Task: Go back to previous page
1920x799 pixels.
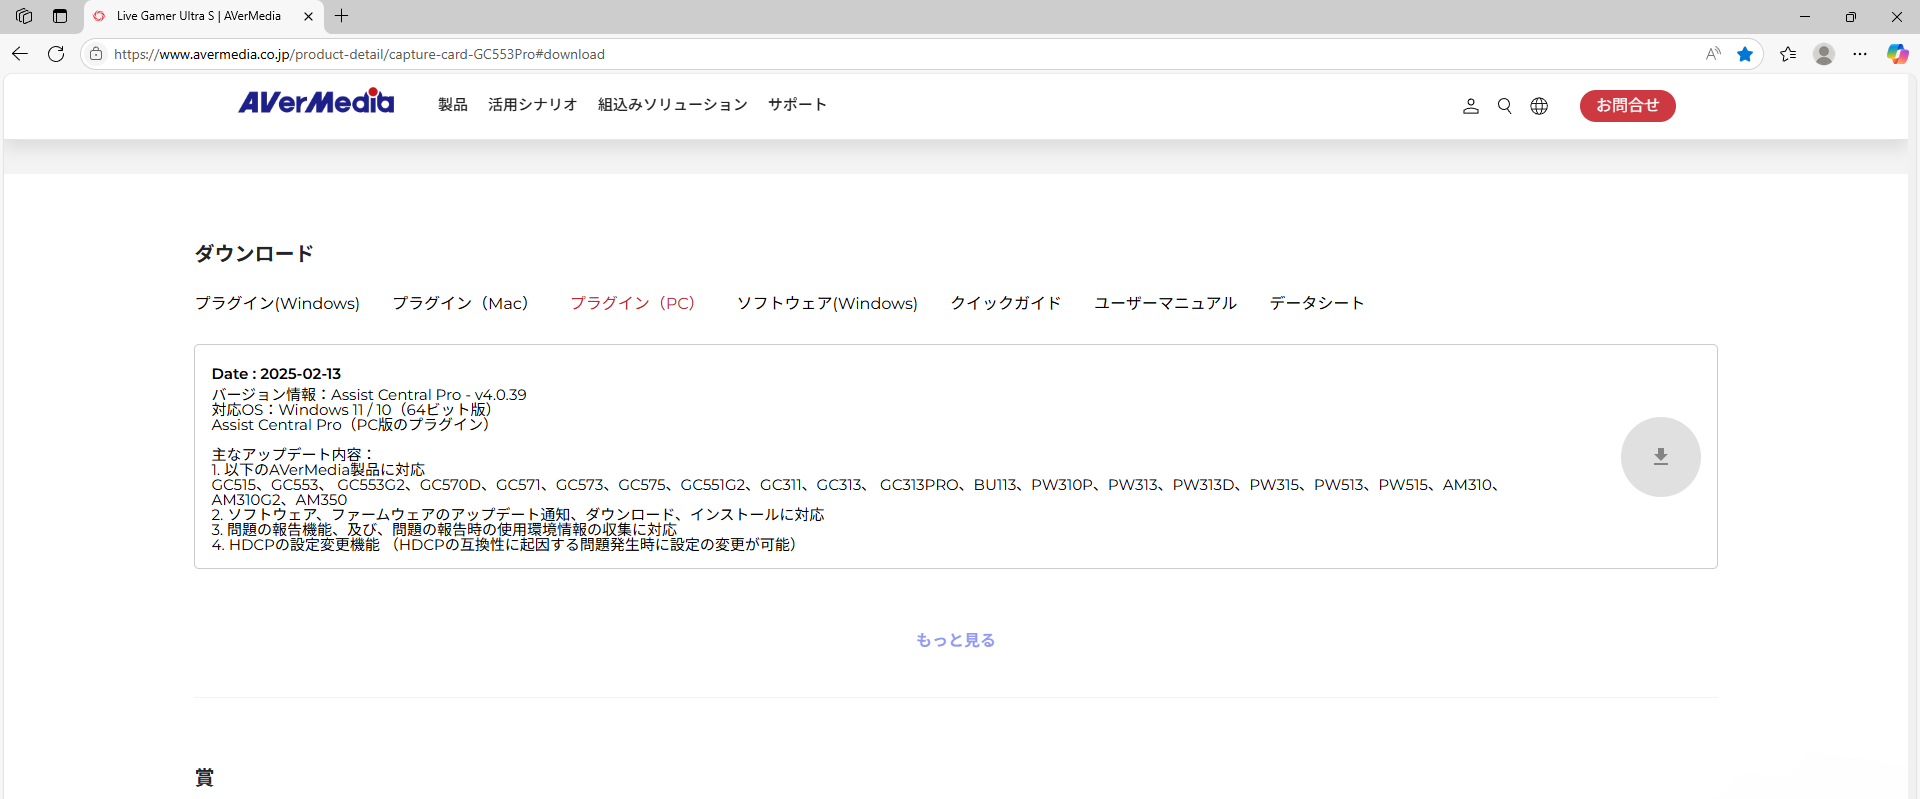Action: (20, 54)
